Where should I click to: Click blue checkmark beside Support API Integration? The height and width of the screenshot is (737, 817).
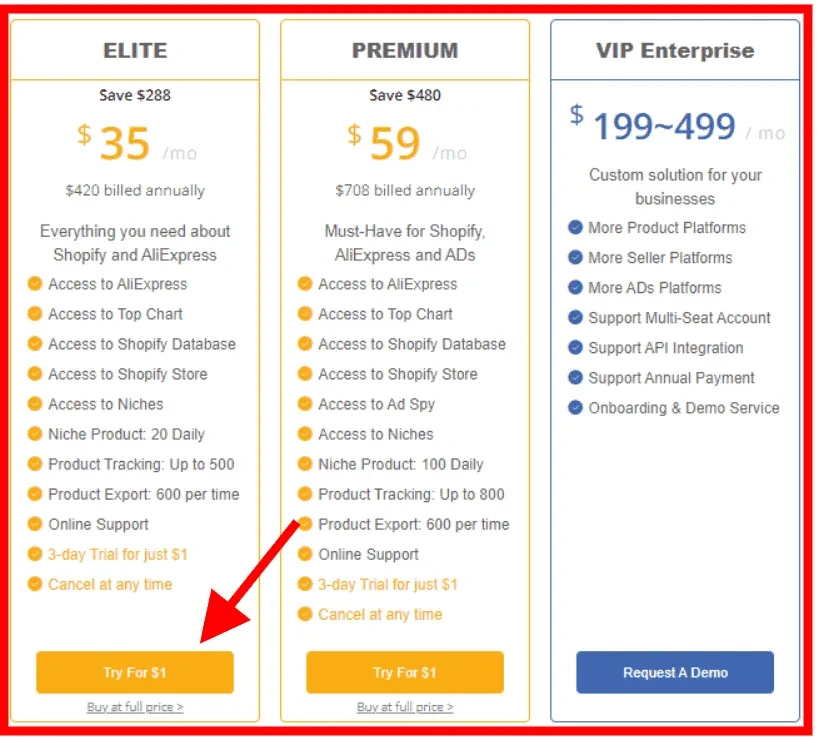point(575,347)
